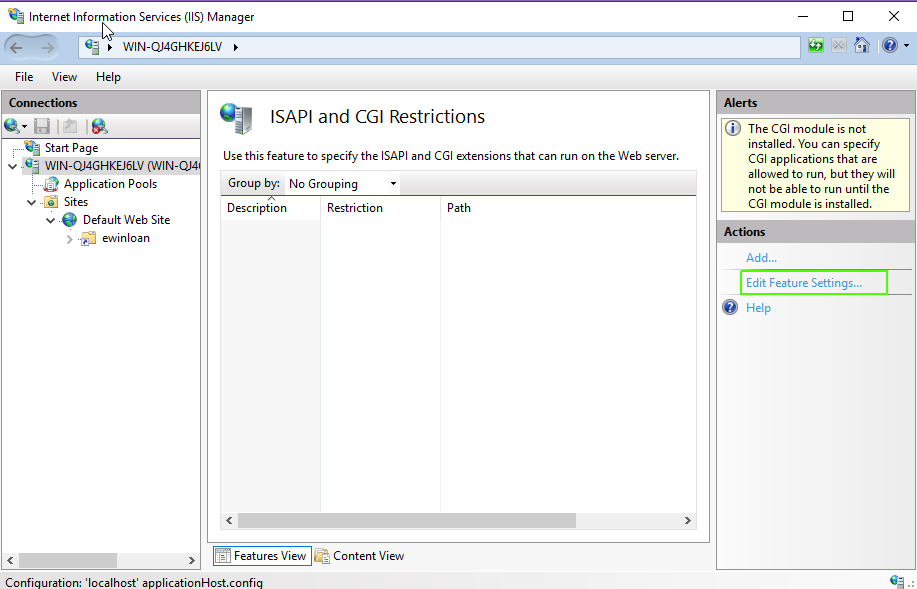This screenshot has height=589, width=917.
Task: Go back with the Back arrow button
Action: 16,47
